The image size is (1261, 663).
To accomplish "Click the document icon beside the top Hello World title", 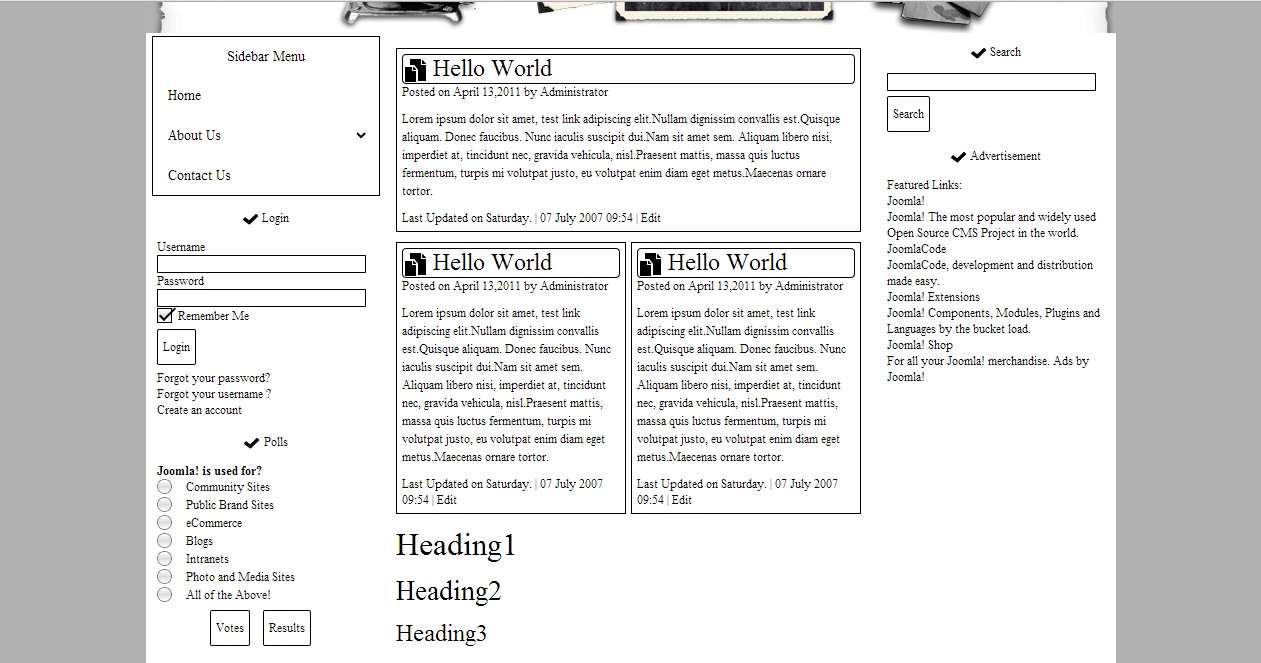I will click(415, 70).
